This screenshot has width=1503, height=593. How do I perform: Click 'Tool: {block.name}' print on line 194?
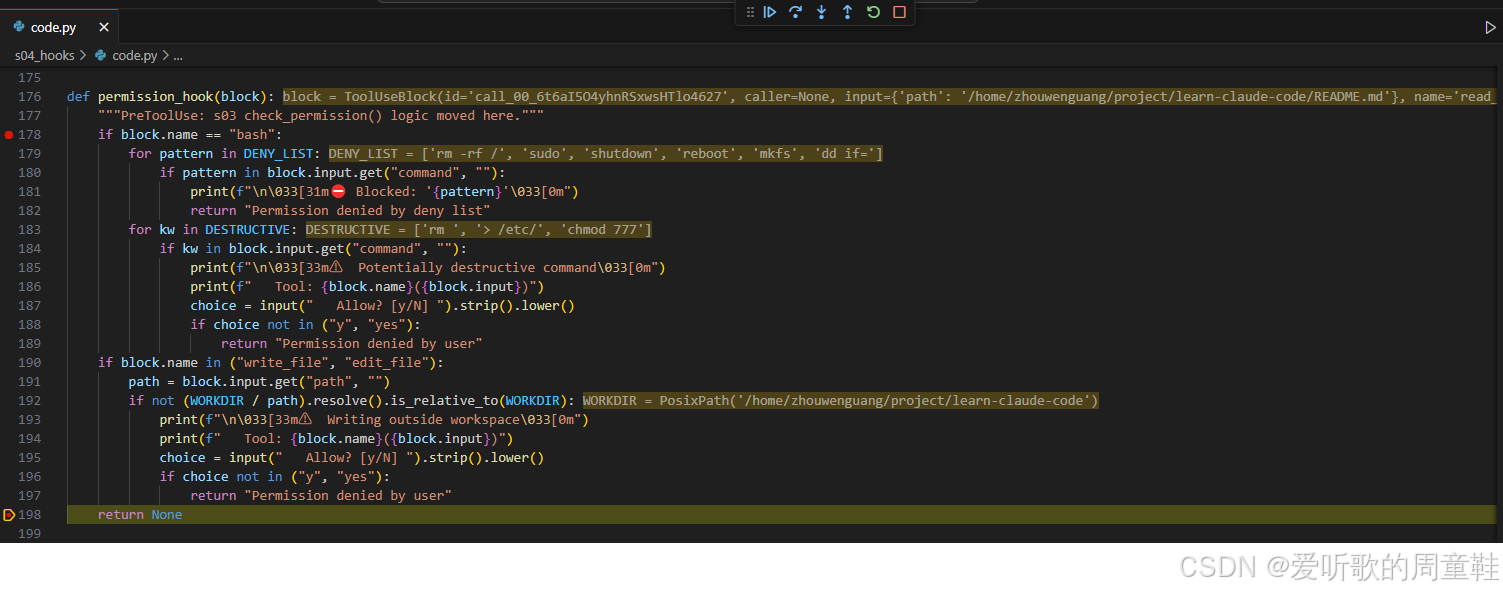click(336, 438)
